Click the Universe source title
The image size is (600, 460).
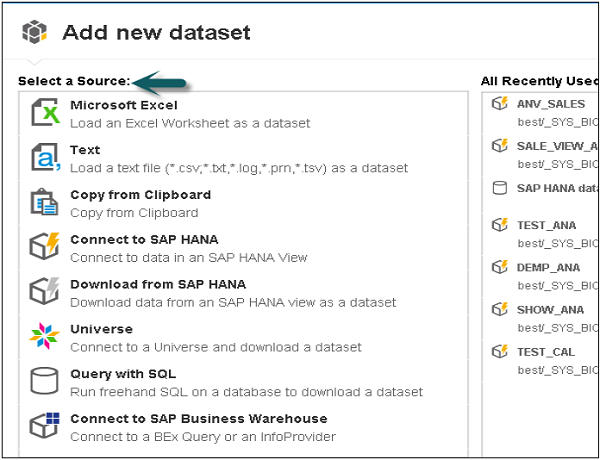101,329
